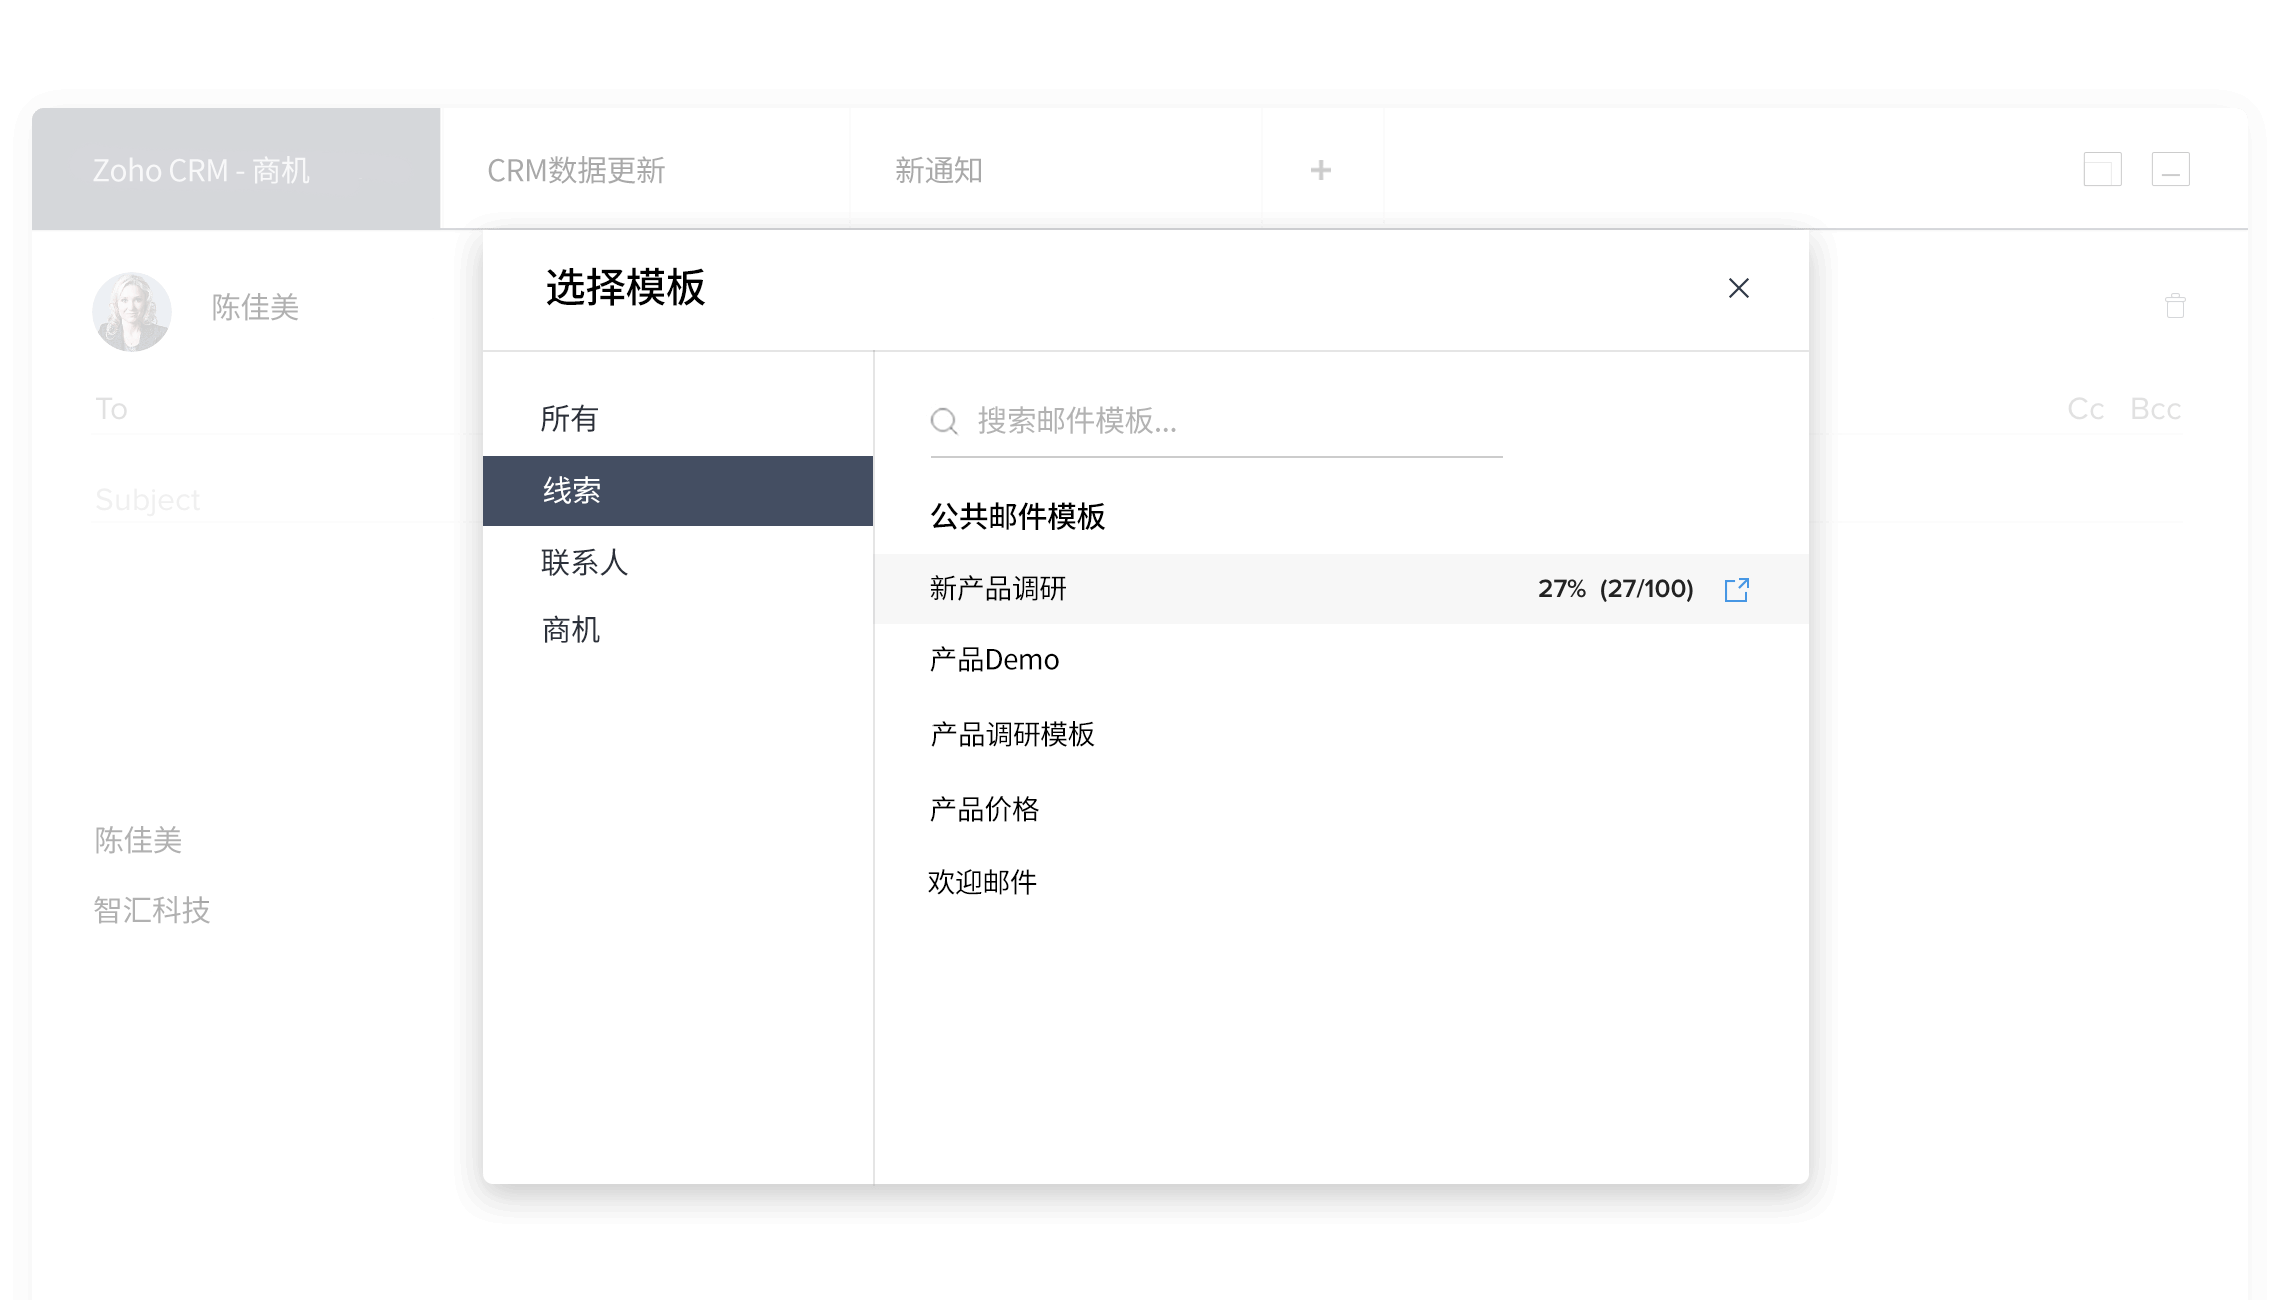Choose the 欢迎邮件 template
2280x1300 pixels.
[982, 882]
